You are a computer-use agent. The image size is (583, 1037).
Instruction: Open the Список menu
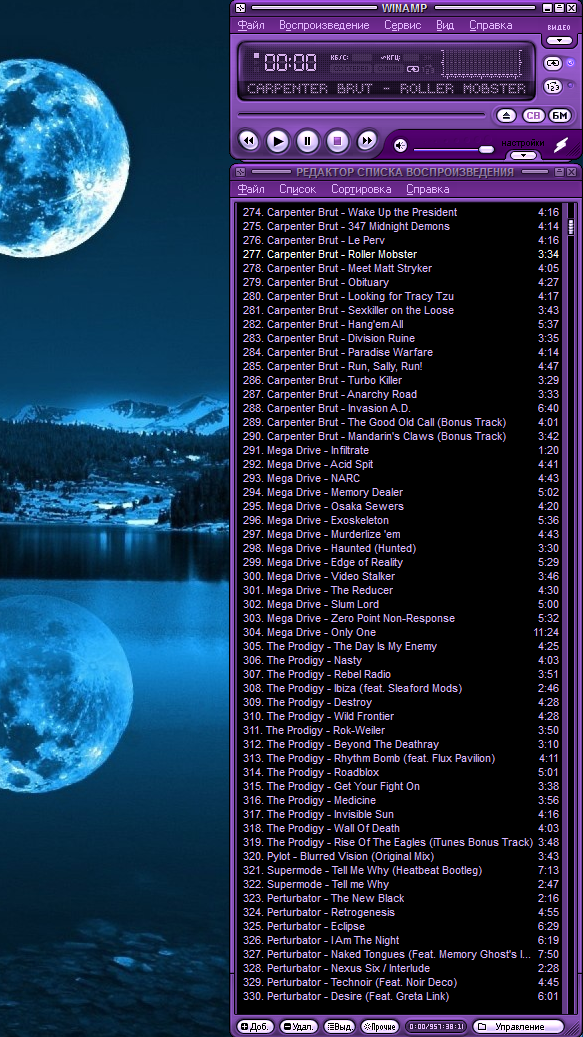(297, 189)
